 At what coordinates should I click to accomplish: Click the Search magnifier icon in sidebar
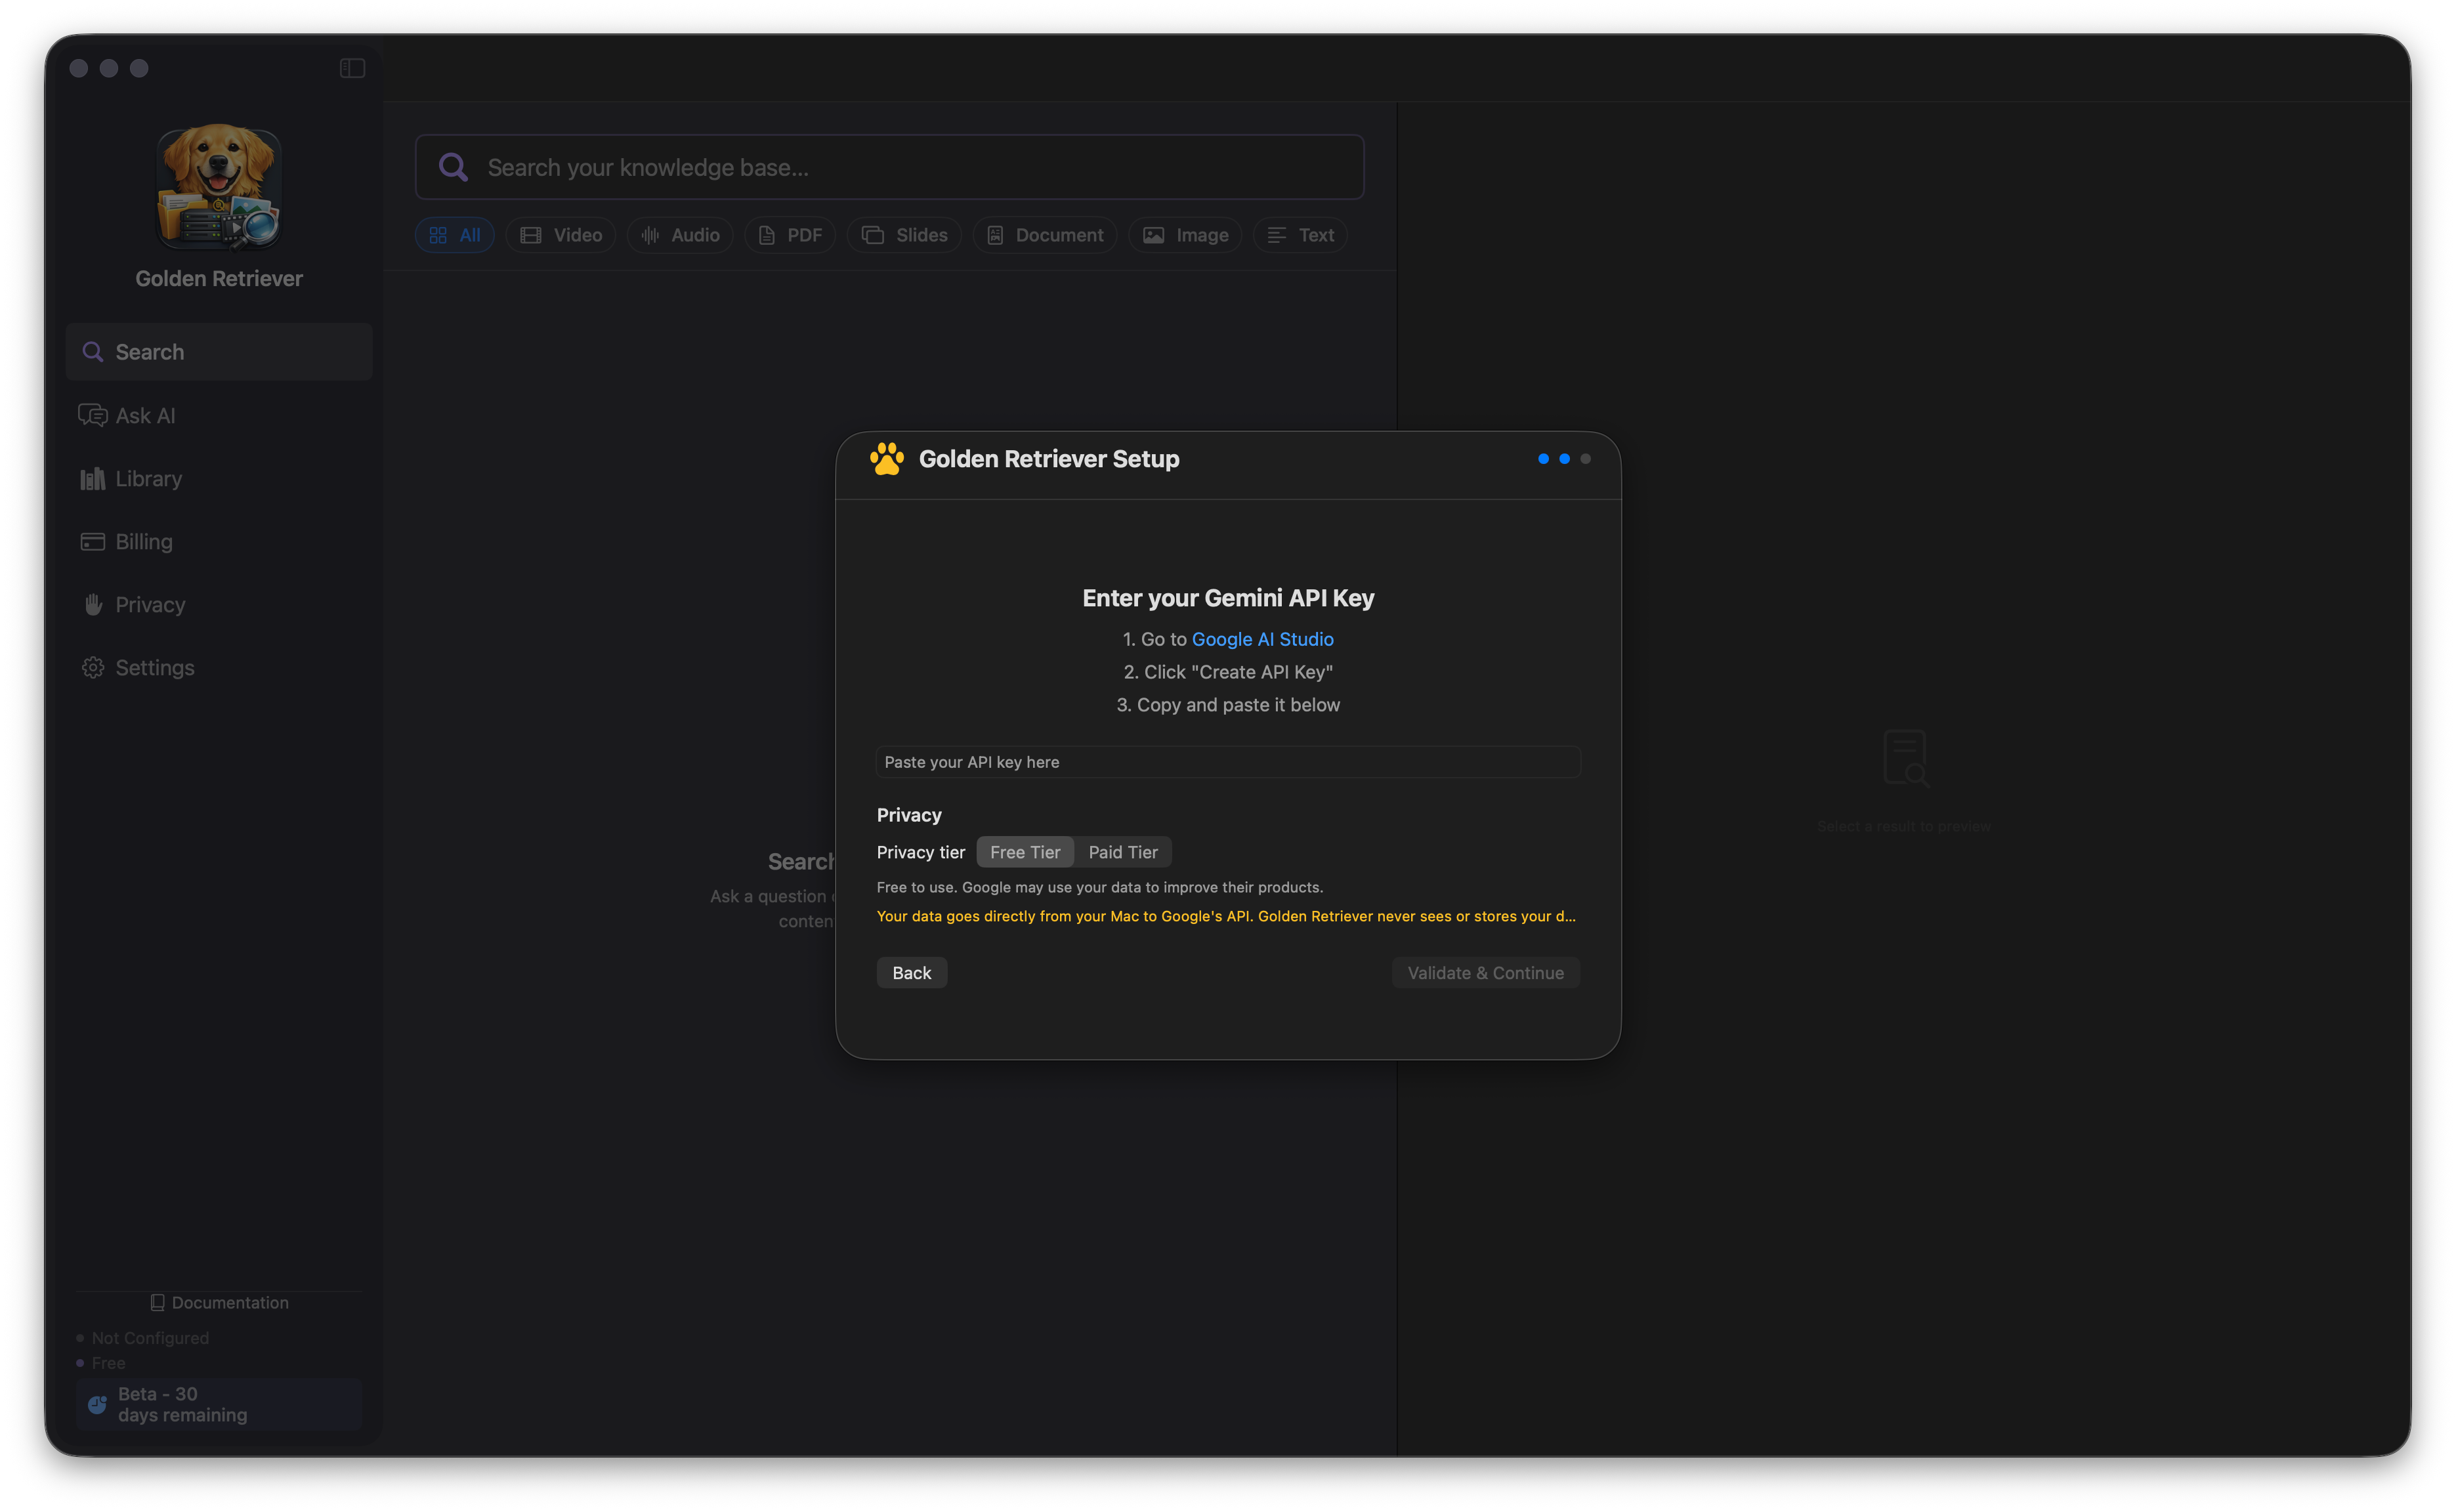click(93, 352)
